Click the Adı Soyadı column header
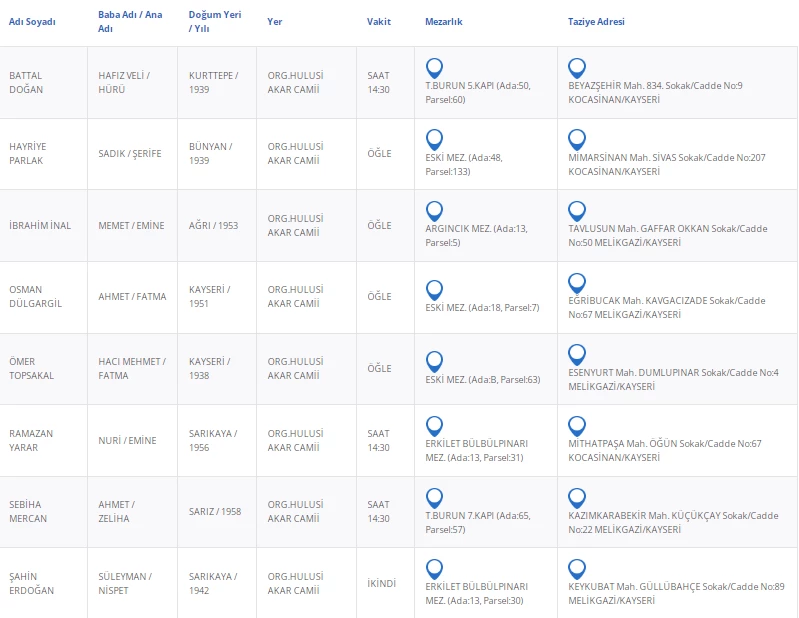The width and height of the screenshot is (799, 618). (32, 21)
